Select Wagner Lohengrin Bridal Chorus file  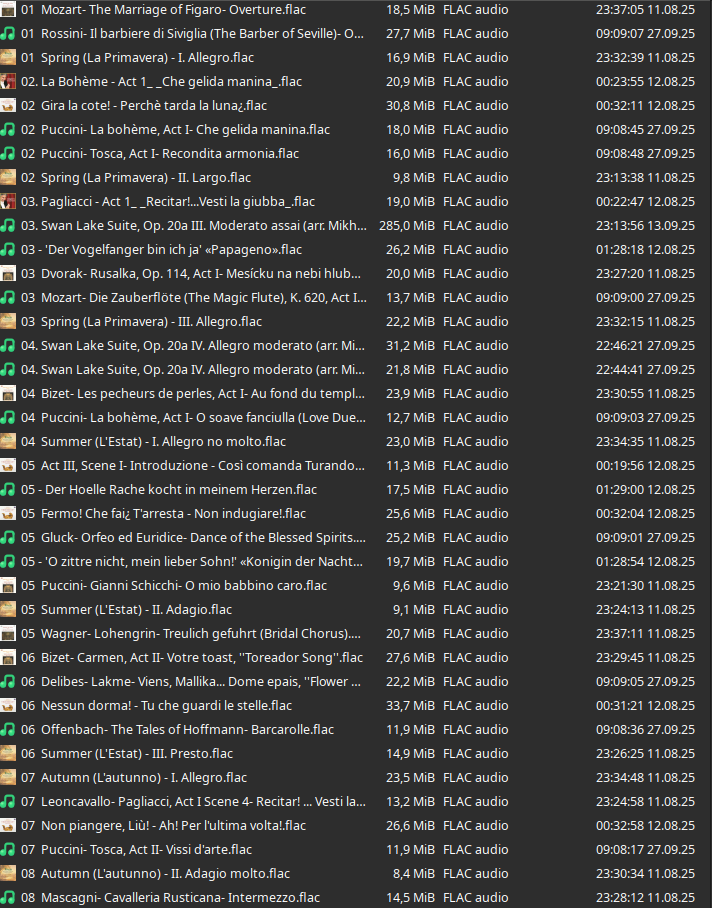coord(200,633)
